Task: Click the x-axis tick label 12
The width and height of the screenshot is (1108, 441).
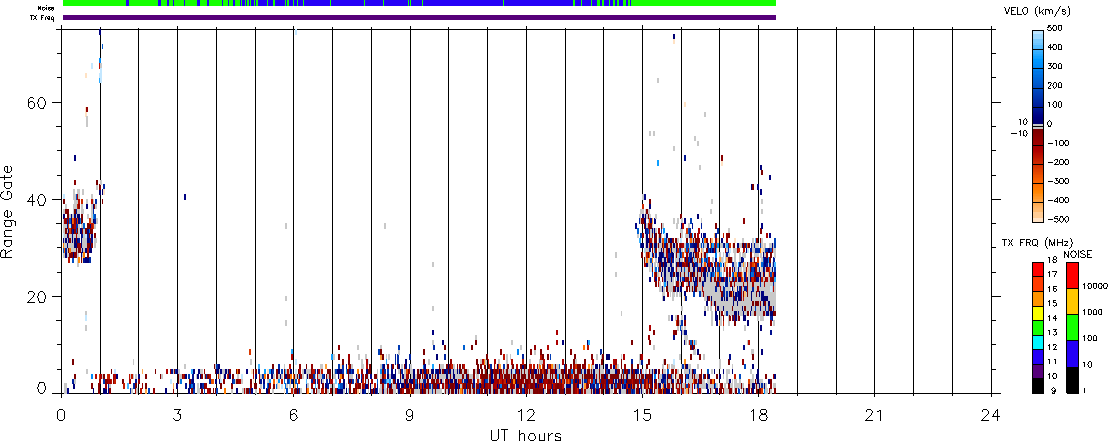Action: coord(526,414)
